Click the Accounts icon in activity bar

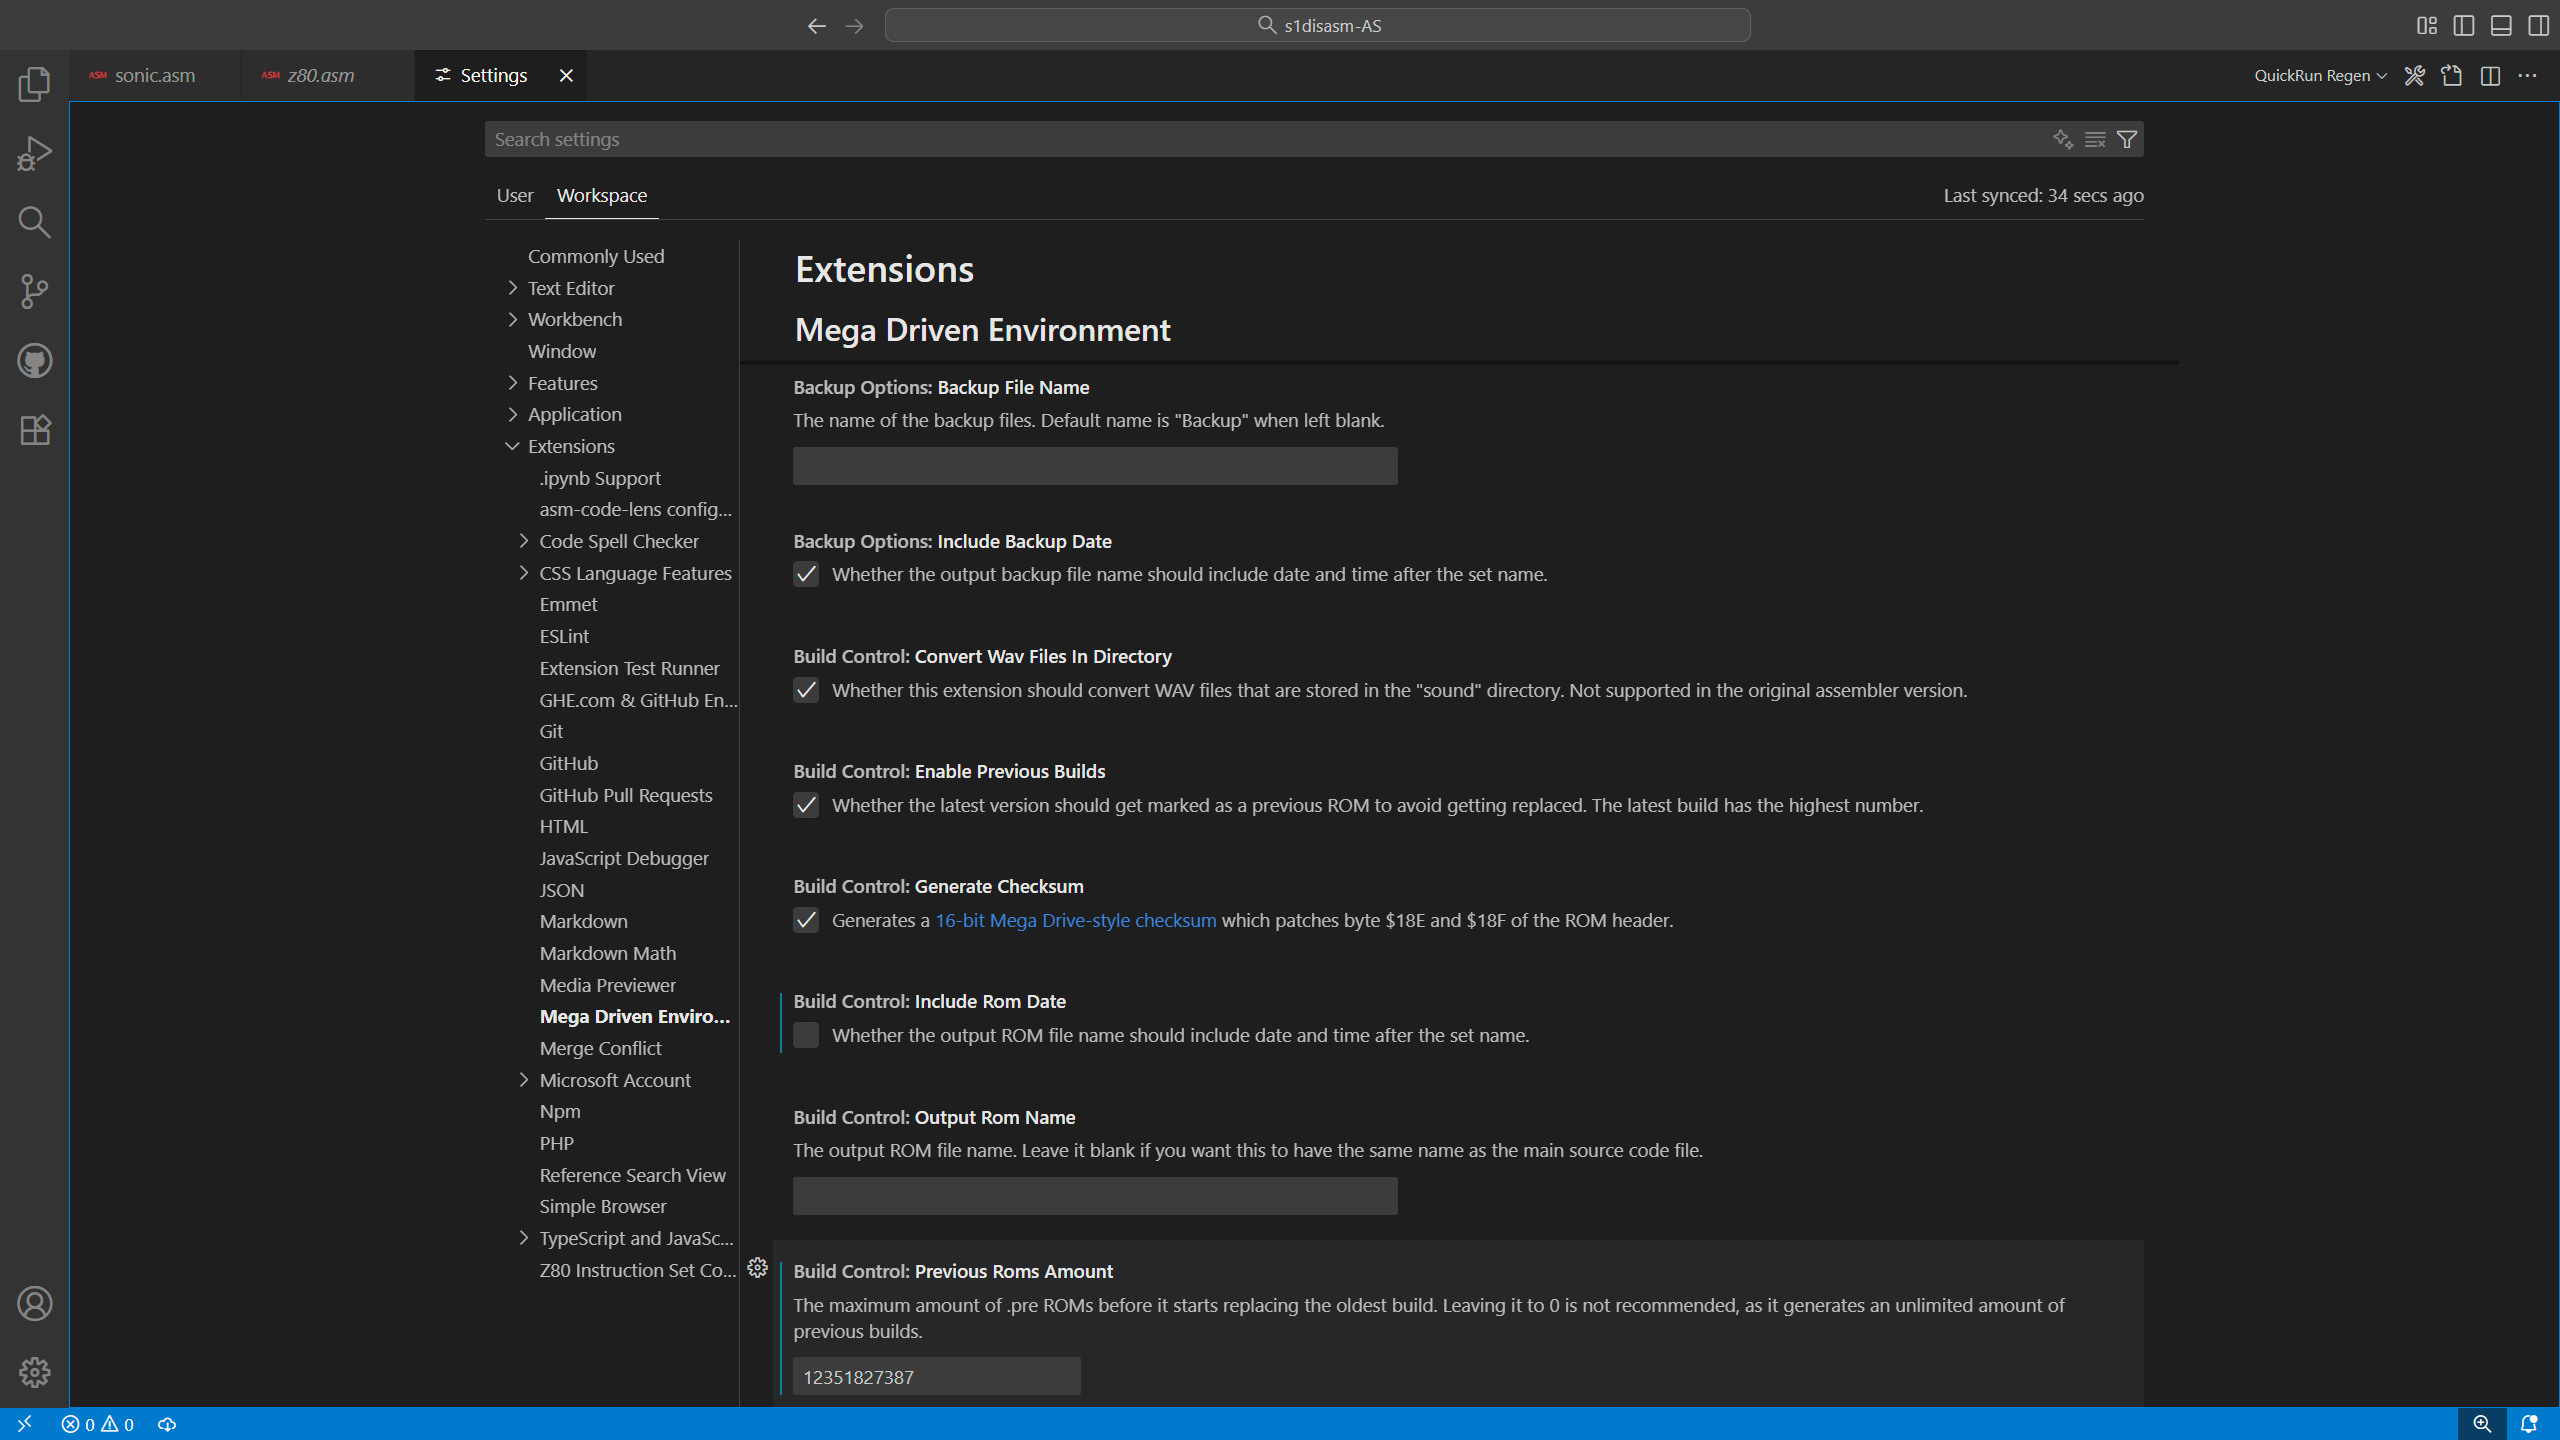click(x=34, y=1303)
